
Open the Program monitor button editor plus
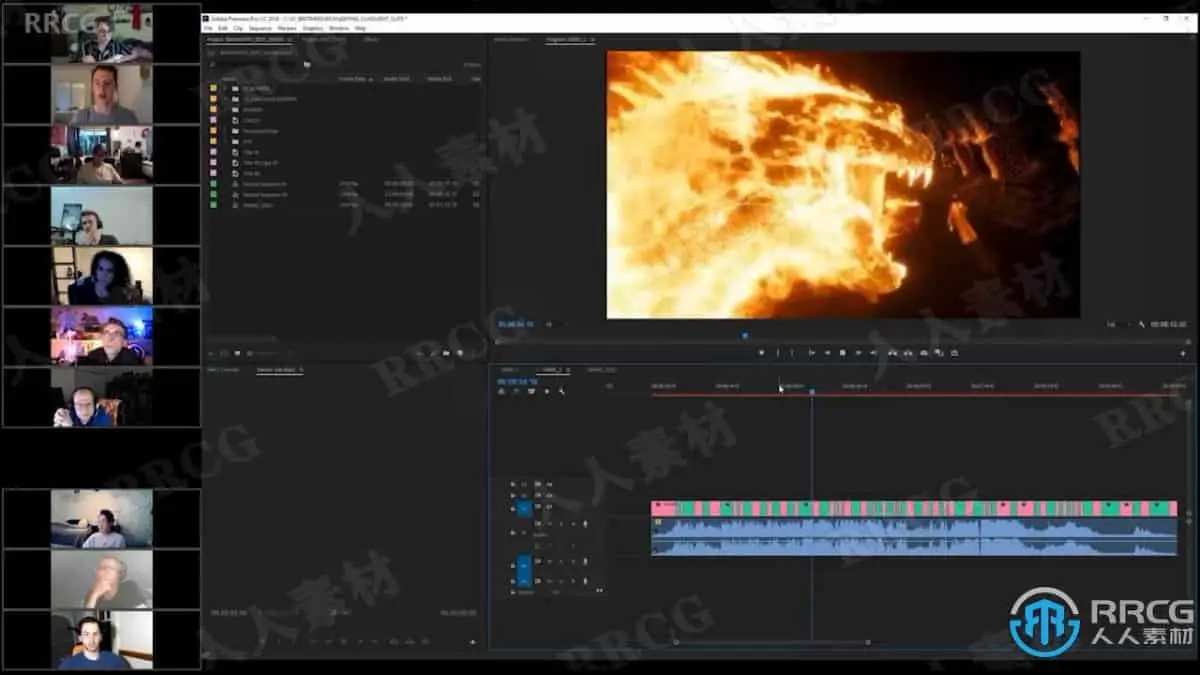pos(1183,353)
